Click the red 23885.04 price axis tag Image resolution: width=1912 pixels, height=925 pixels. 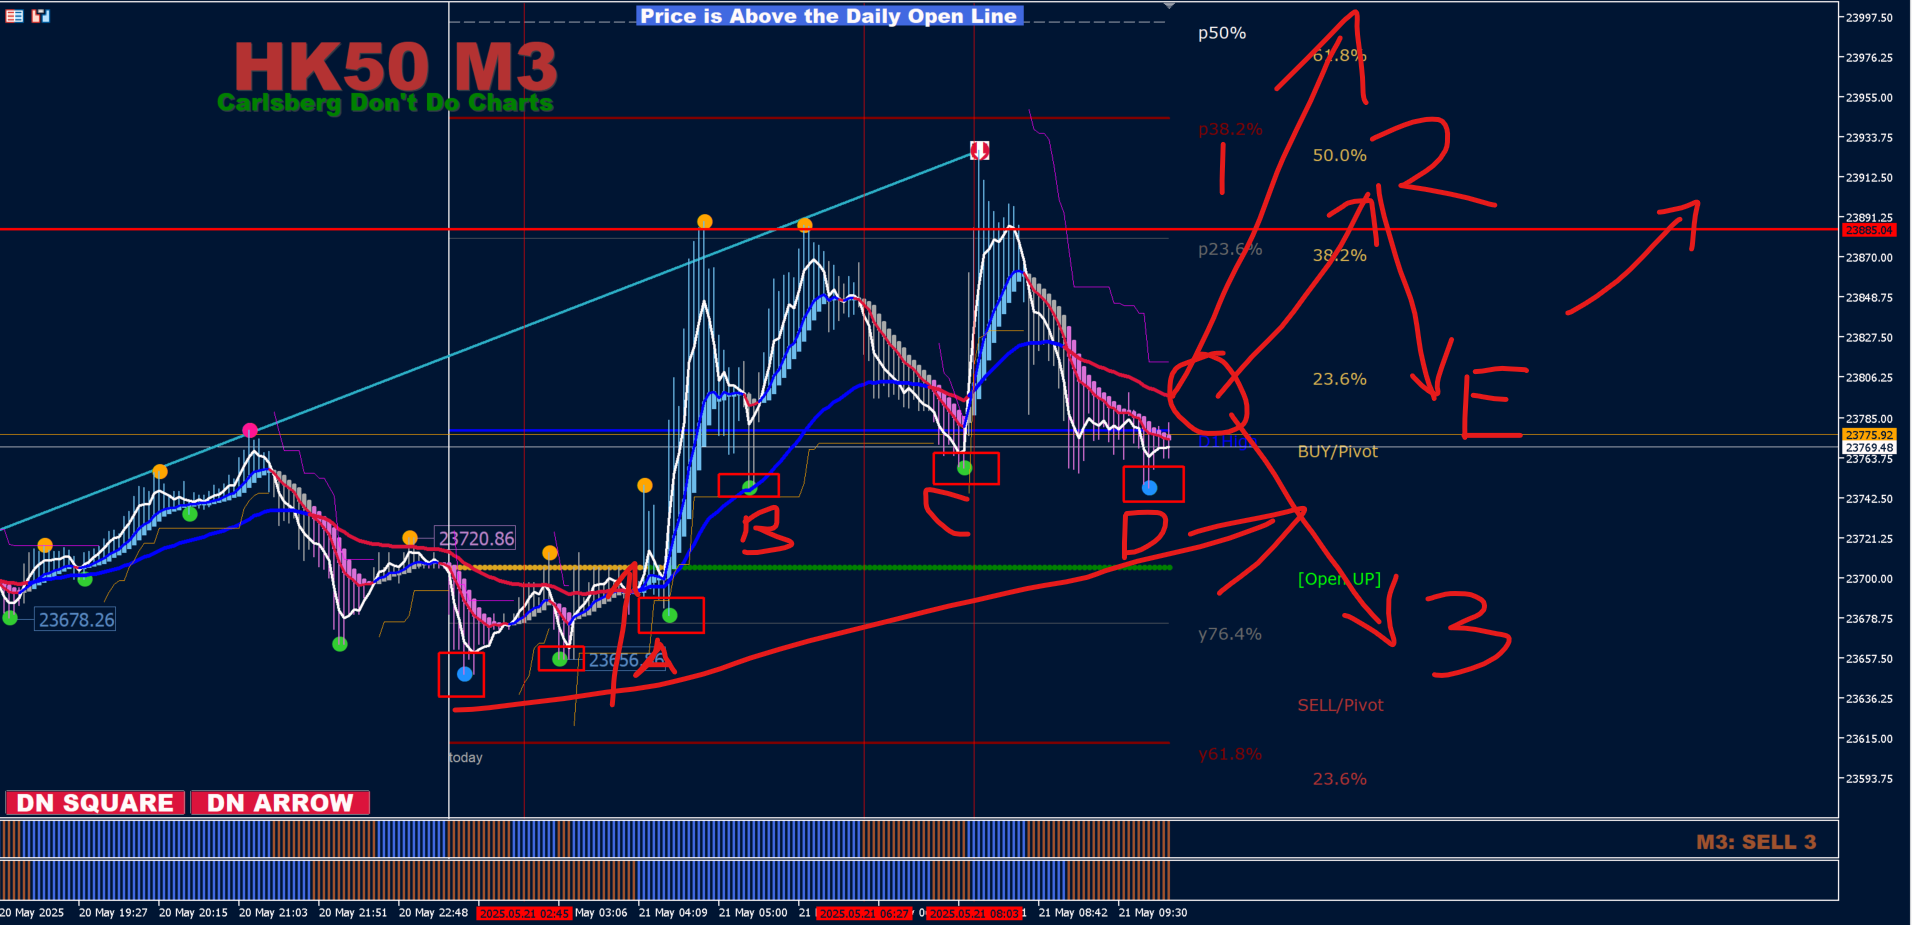(1869, 230)
